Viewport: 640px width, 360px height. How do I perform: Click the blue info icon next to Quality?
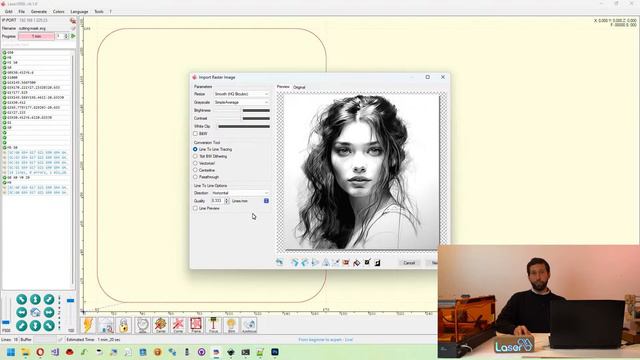pyautogui.click(x=267, y=201)
